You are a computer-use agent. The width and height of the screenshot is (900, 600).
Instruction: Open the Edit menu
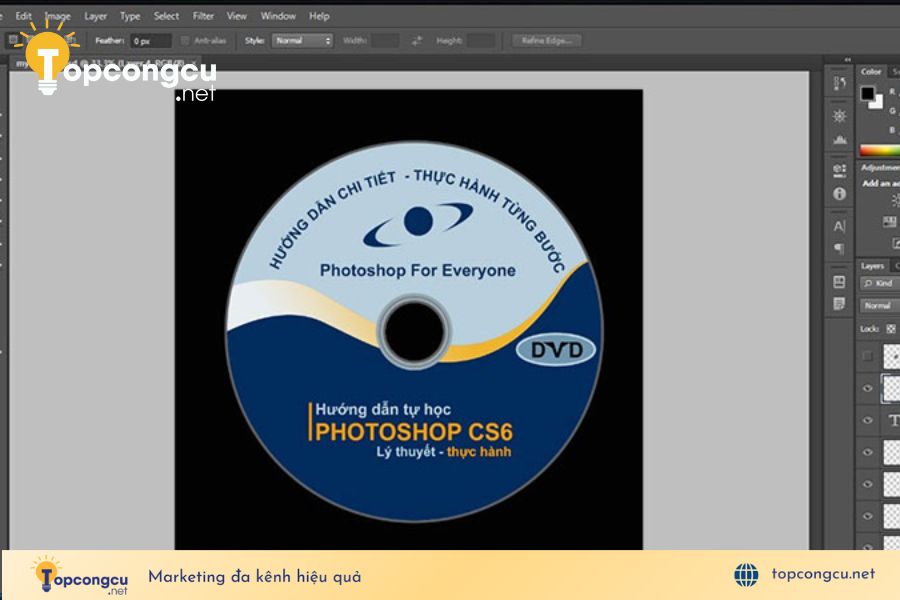24,16
